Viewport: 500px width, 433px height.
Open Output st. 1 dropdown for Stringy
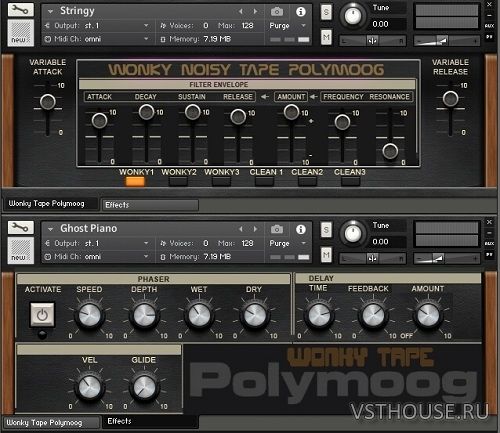(97, 25)
